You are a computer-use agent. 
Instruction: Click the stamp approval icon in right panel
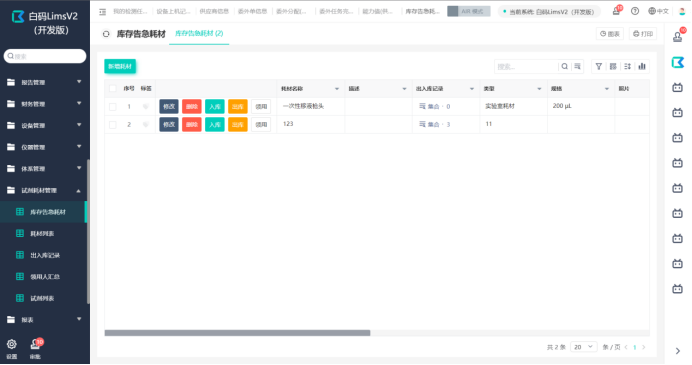(678, 37)
